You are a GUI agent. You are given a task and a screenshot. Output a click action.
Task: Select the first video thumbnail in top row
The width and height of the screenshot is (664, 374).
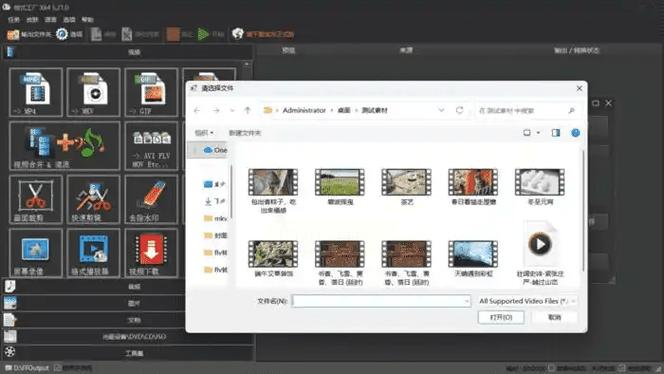[273, 182]
